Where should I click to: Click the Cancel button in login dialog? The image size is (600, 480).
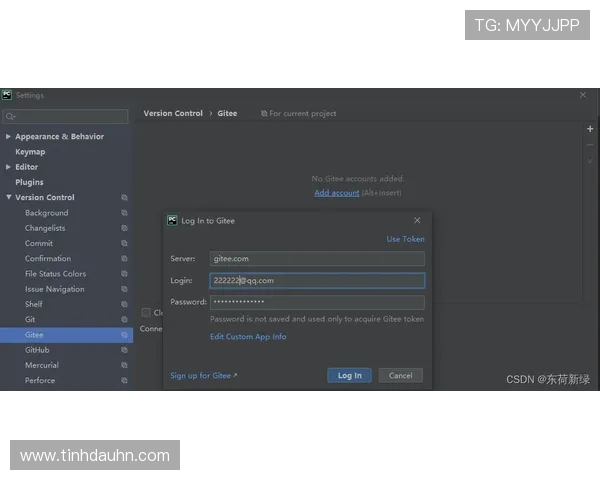(x=401, y=376)
